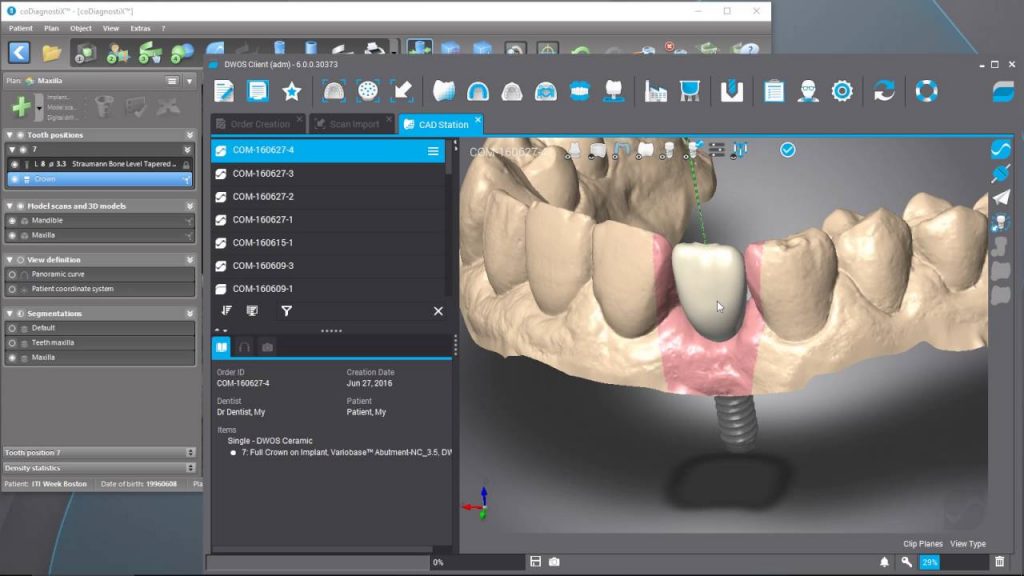Viewport: 1024px width, 576px height.
Task: Click the star favorites icon in DWOS toolbar
Action: point(291,91)
